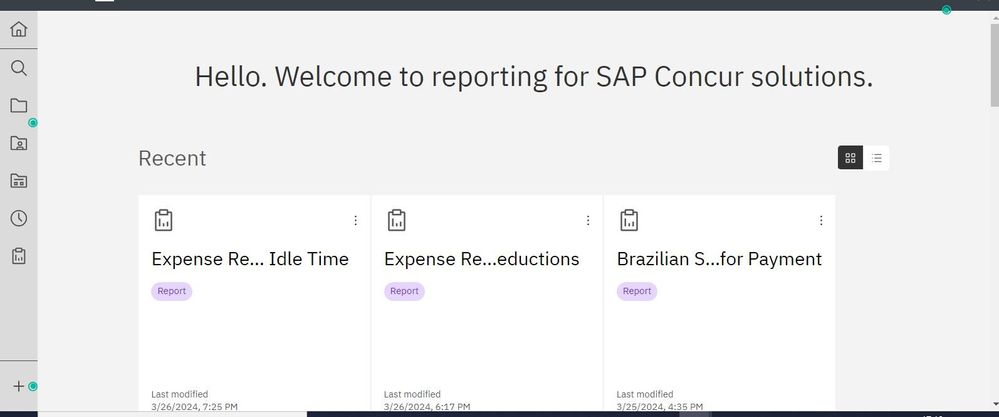This screenshot has width=999, height=417.
Task: Switch Recent section to list view
Action: click(x=877, y=158)
